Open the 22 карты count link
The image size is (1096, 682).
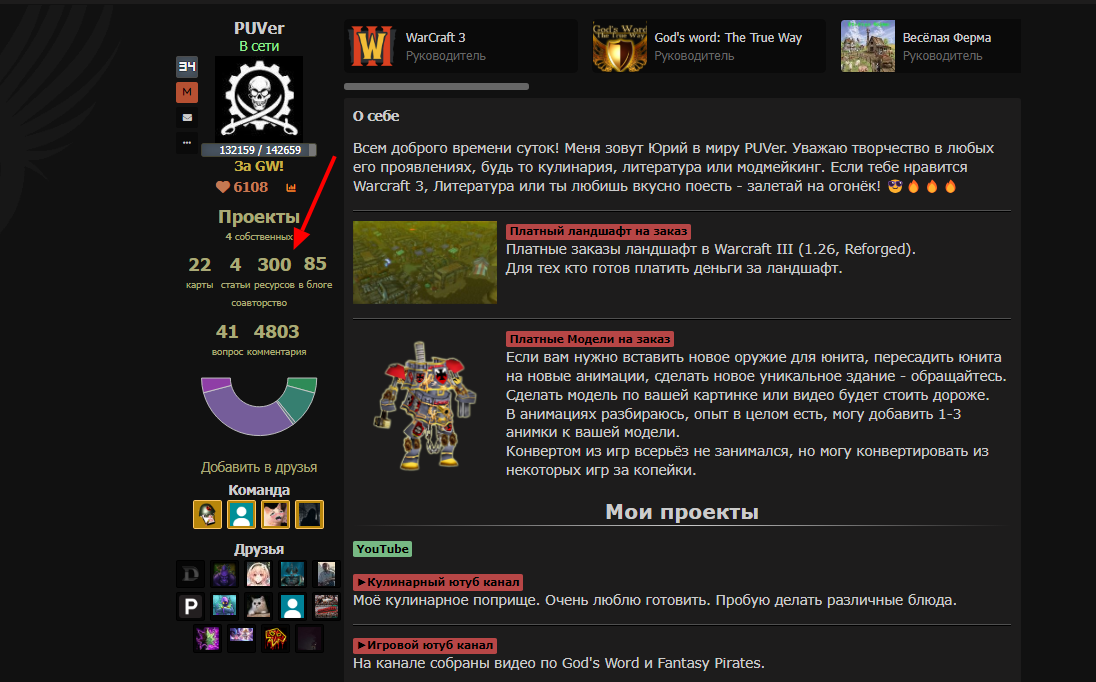click(199, 273)
